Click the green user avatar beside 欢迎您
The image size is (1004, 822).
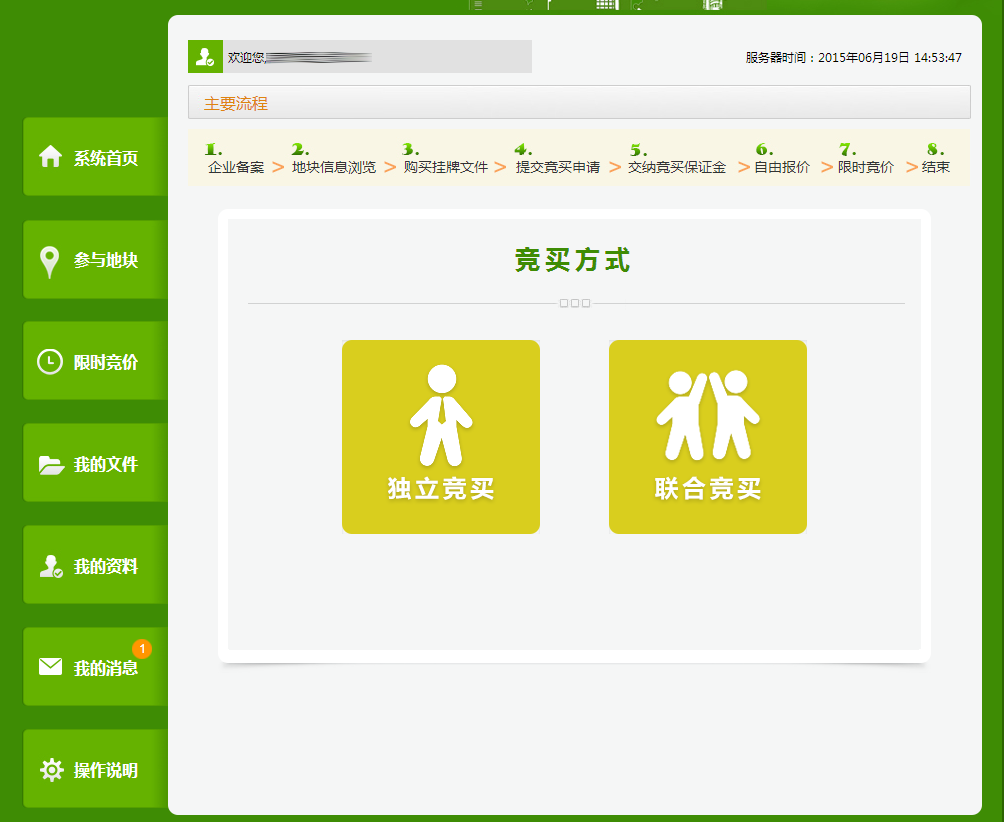205,57
